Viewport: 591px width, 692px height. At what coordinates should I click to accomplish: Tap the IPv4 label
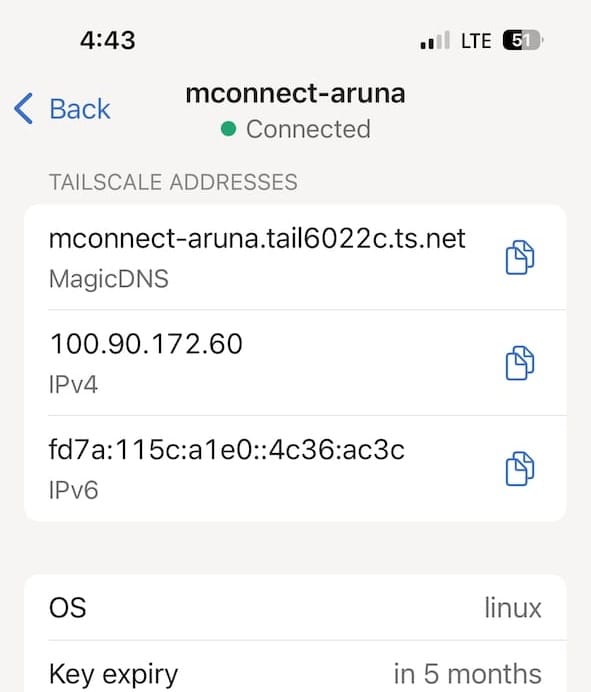73,384
